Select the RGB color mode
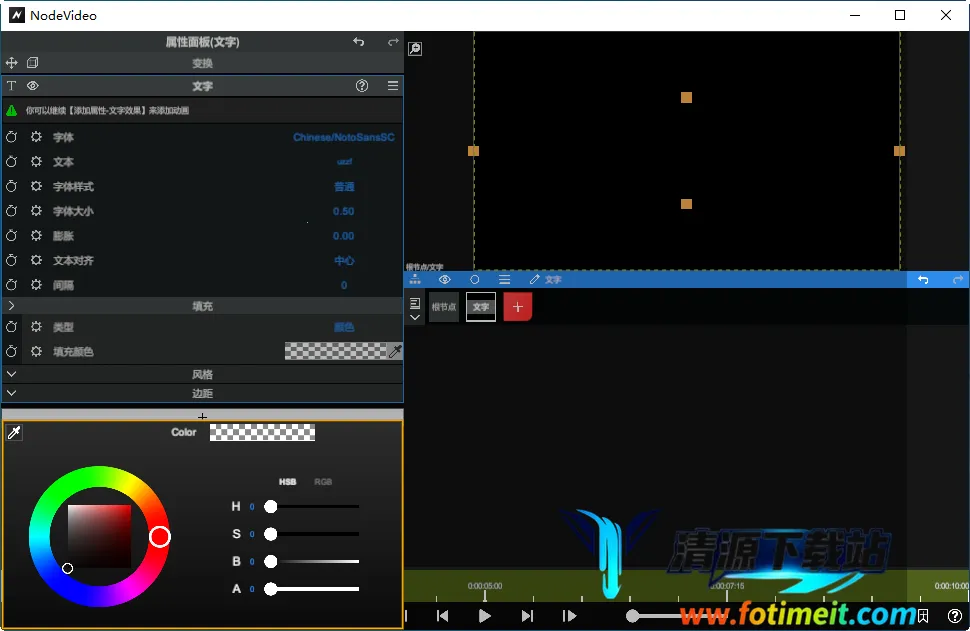This screenshot has width=970, height=631. tap(323, 482)
